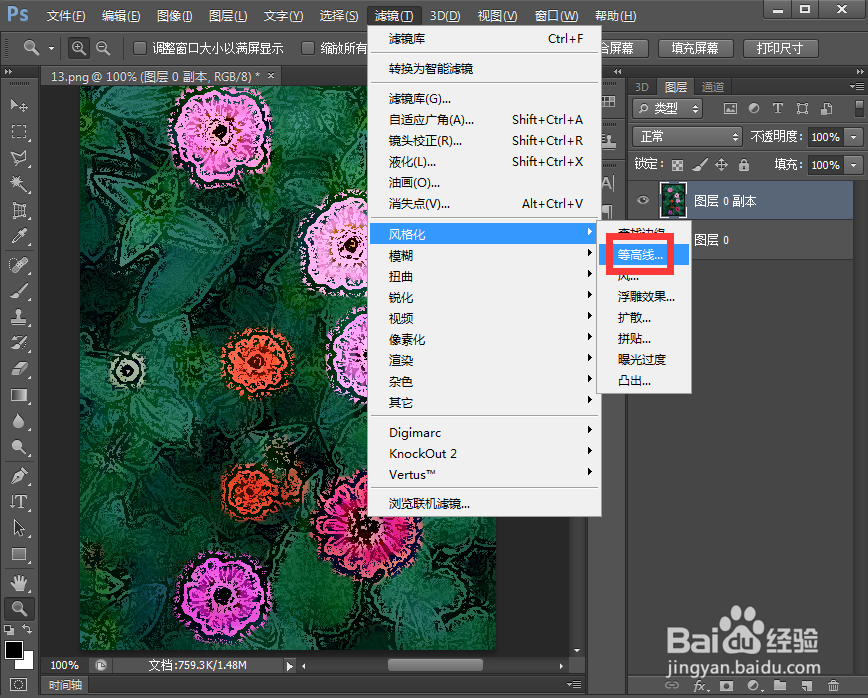The image size is (868, 698).
Task: Select the Gradient tool
Action: (20, 395)
